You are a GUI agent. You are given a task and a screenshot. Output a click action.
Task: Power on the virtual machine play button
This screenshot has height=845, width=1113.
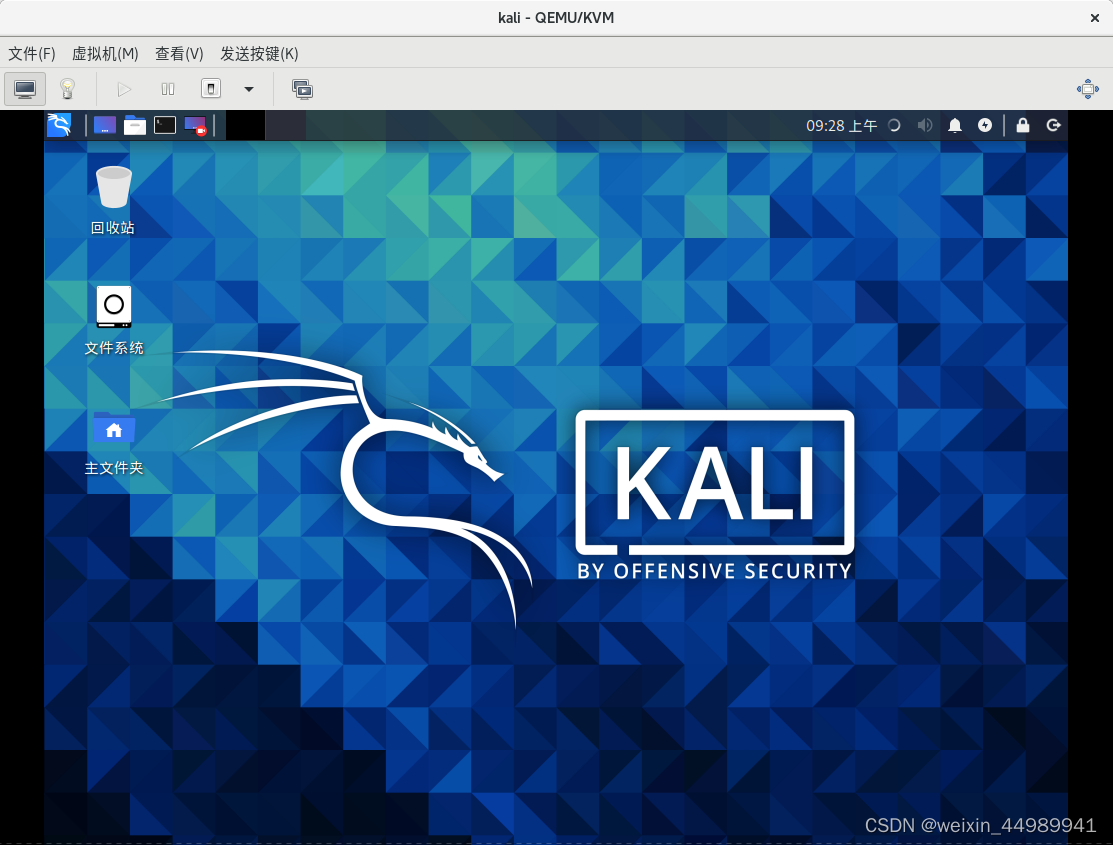124,89
